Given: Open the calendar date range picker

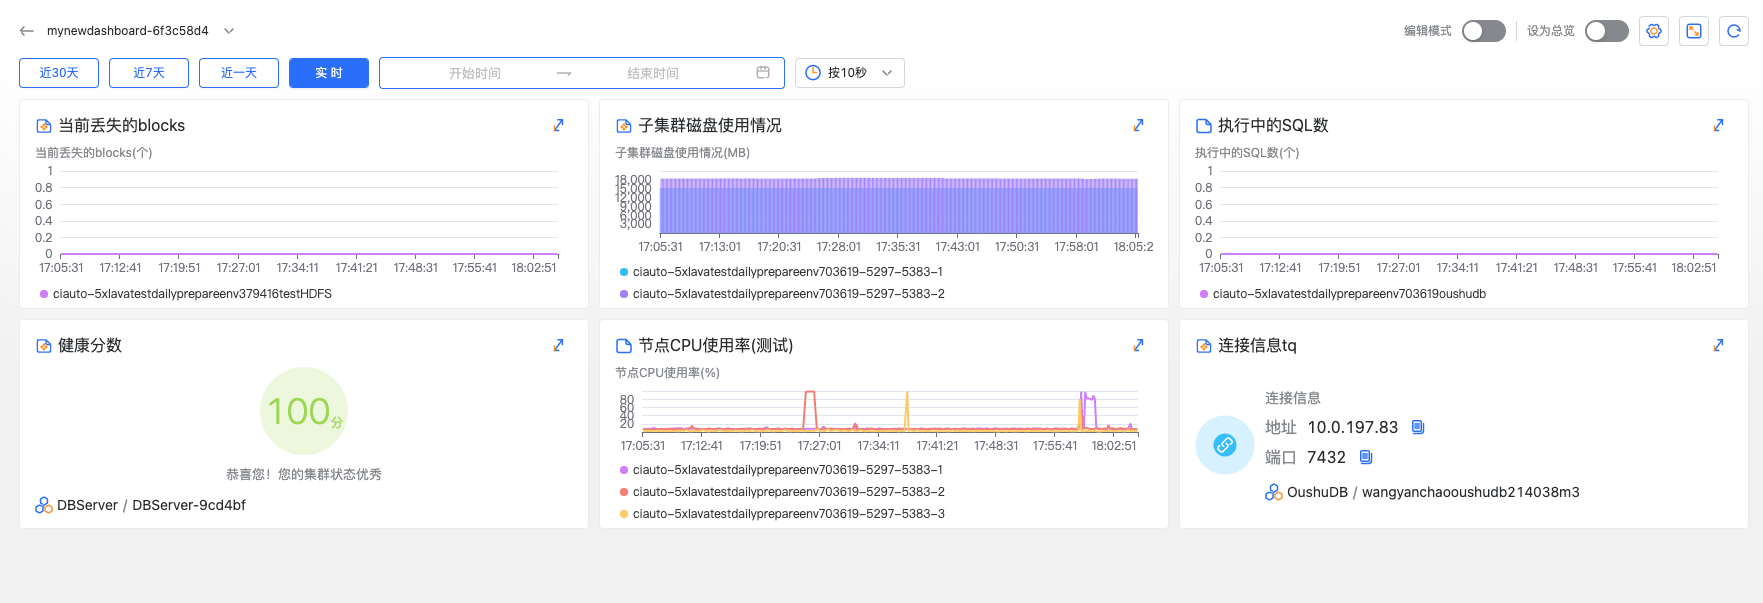Looking at the screenshot, I should point(763,73).
